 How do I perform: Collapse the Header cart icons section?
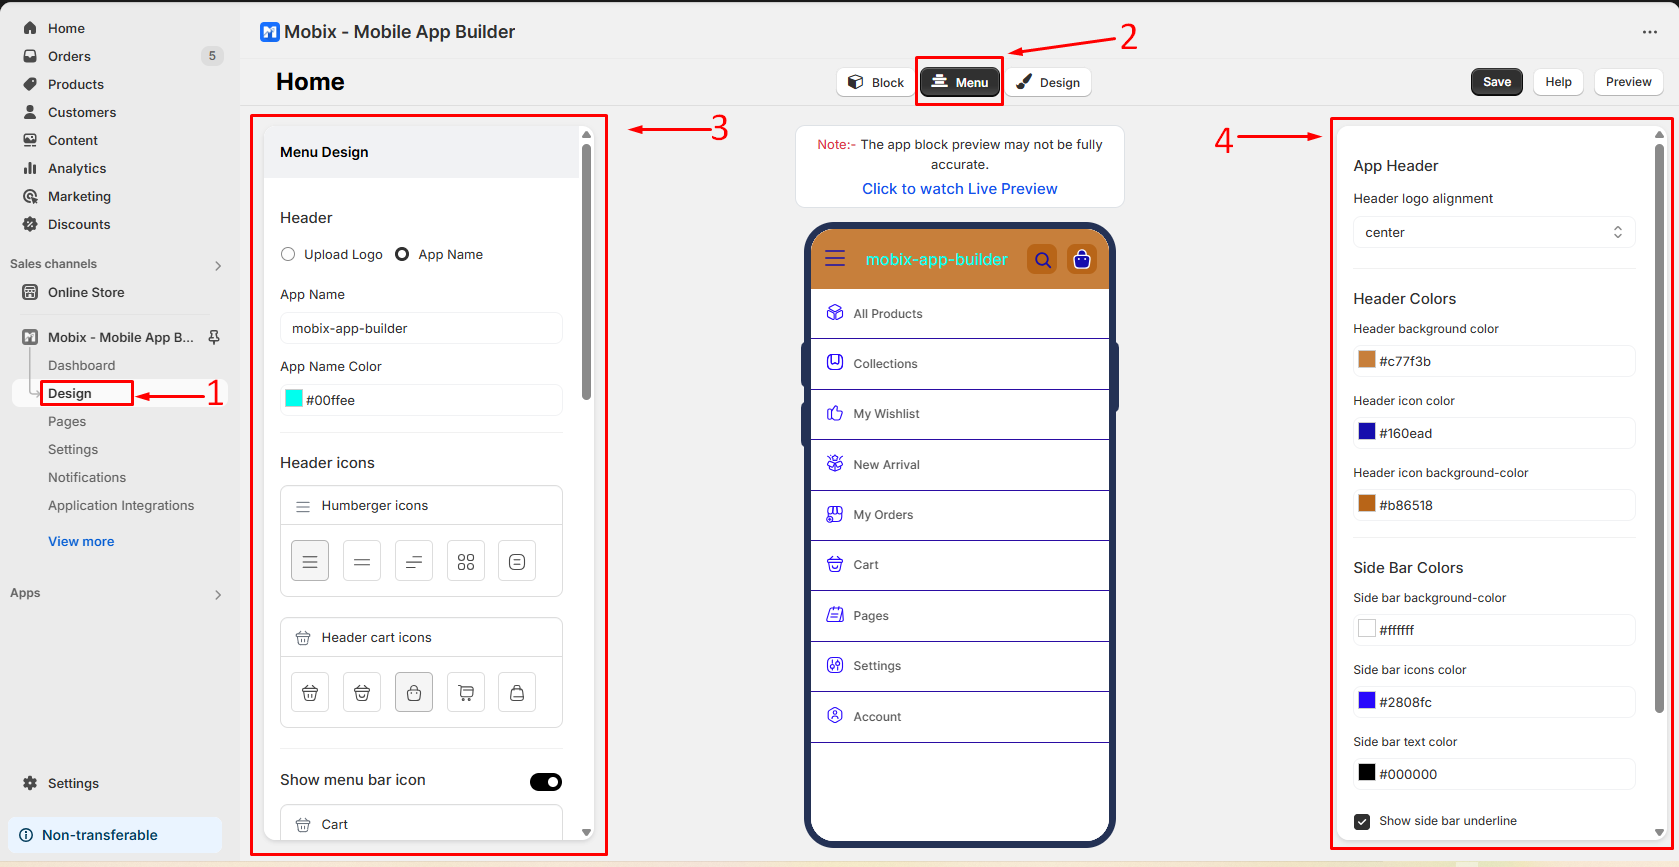[421, 638]
